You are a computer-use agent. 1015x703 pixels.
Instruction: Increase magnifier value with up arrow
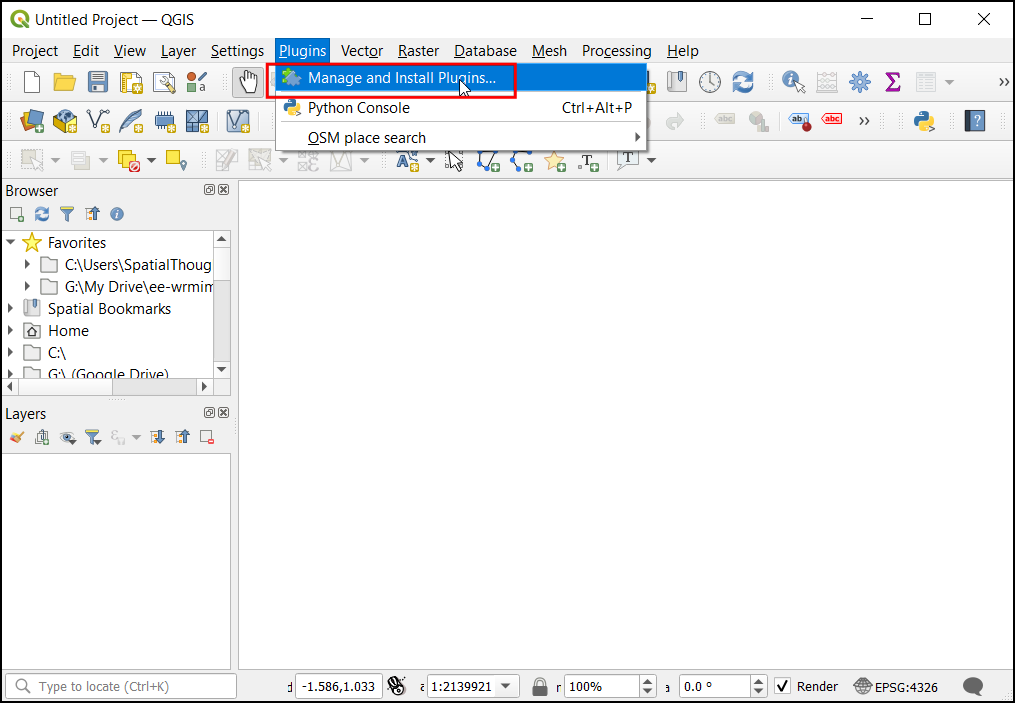pos(647,681)
